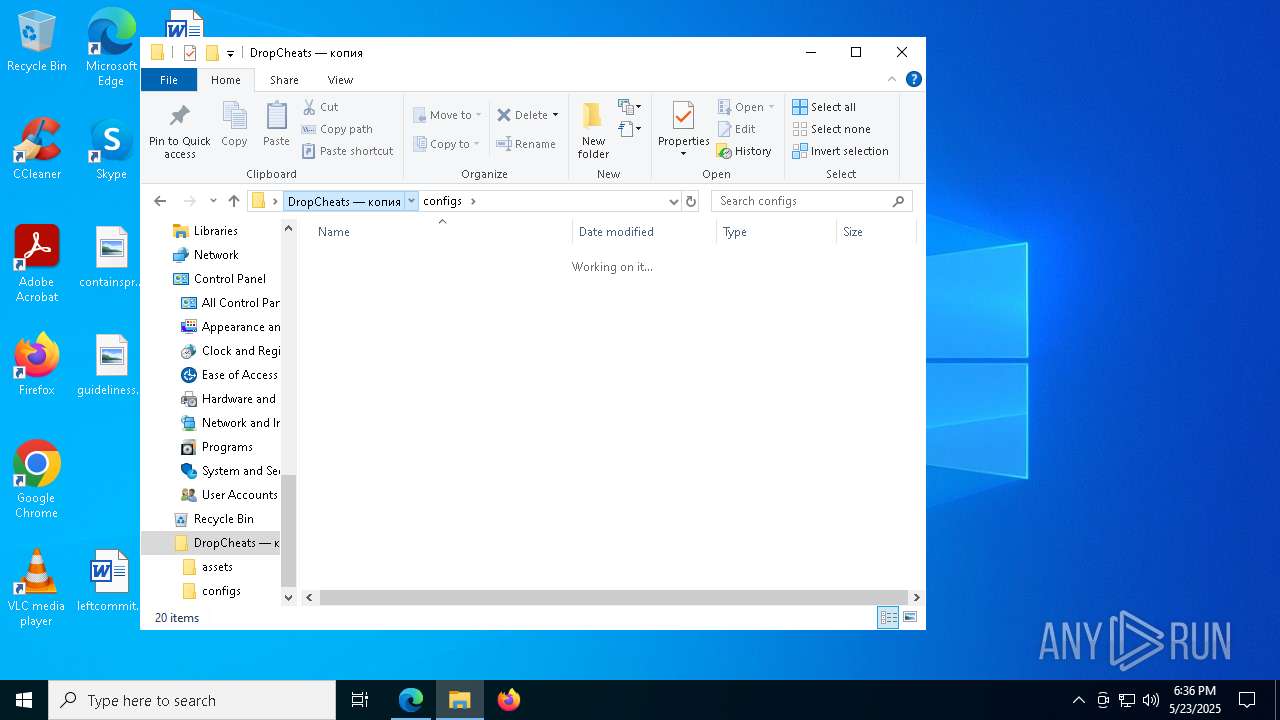Image resolution: width=1280 pixels, height=720 pixels.
Task: Switch to the View tab
Action: pyautogui.click(x=340, y=80)
